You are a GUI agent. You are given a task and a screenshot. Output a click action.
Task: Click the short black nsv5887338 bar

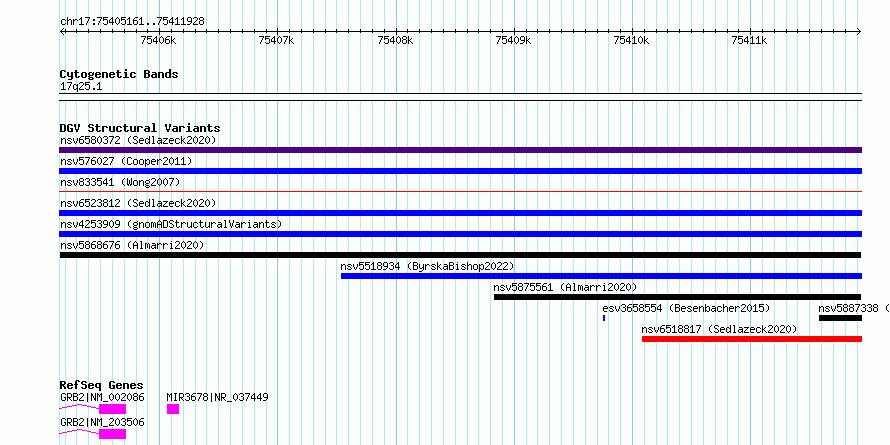click(840, 318)
